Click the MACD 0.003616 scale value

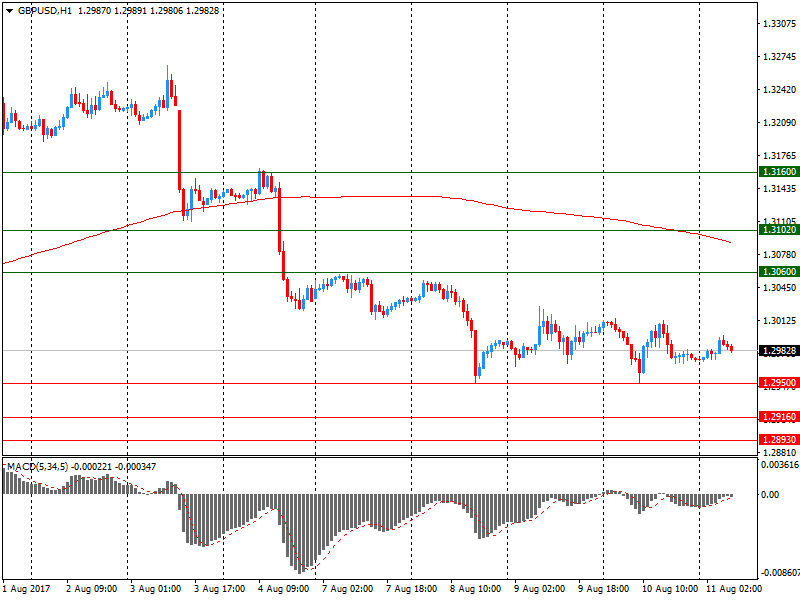780,465
